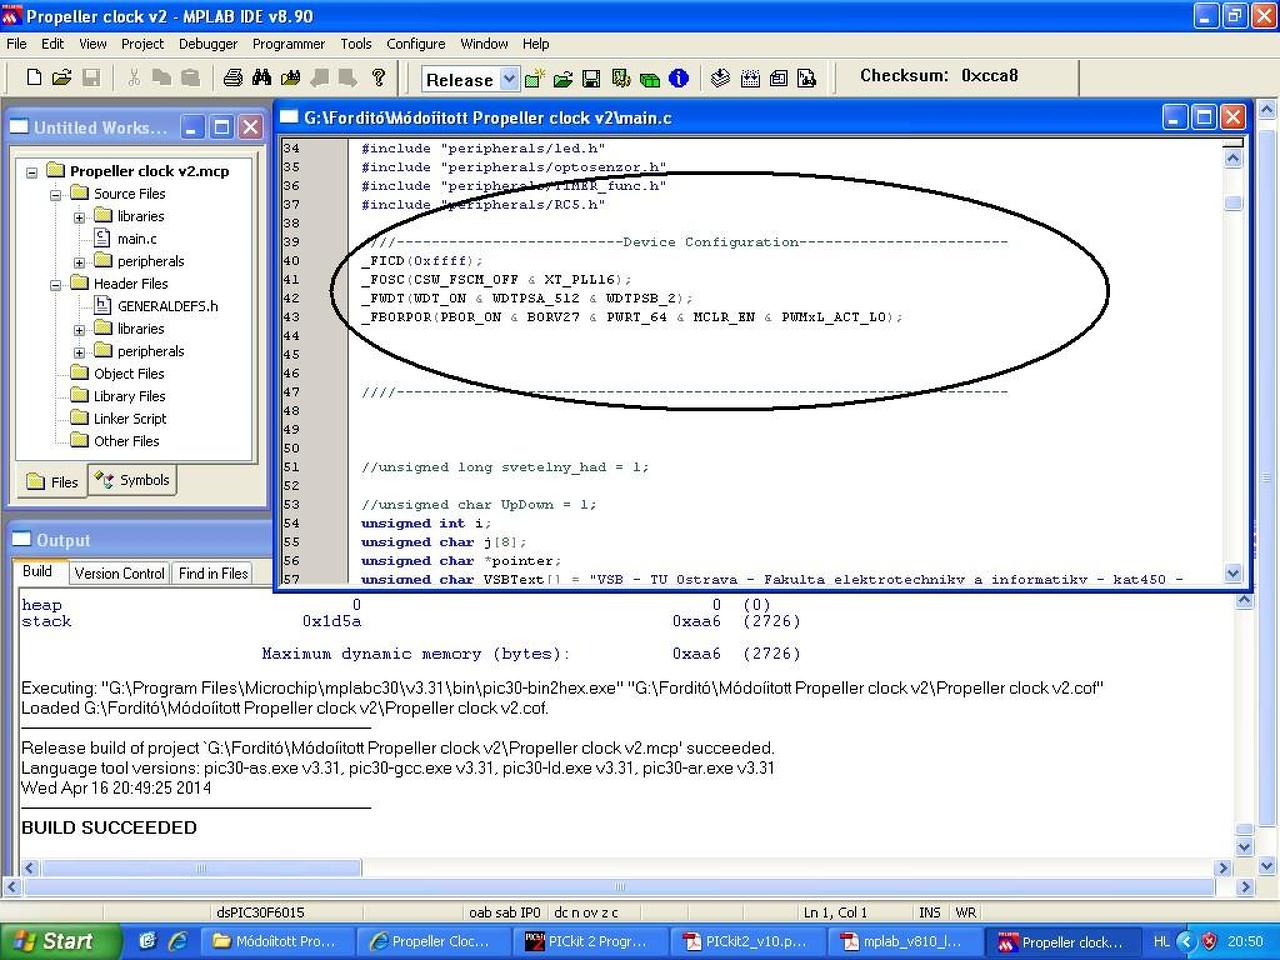Click the main.c file icon in tree
The image size is (1280, 960).
pos(102,238)
